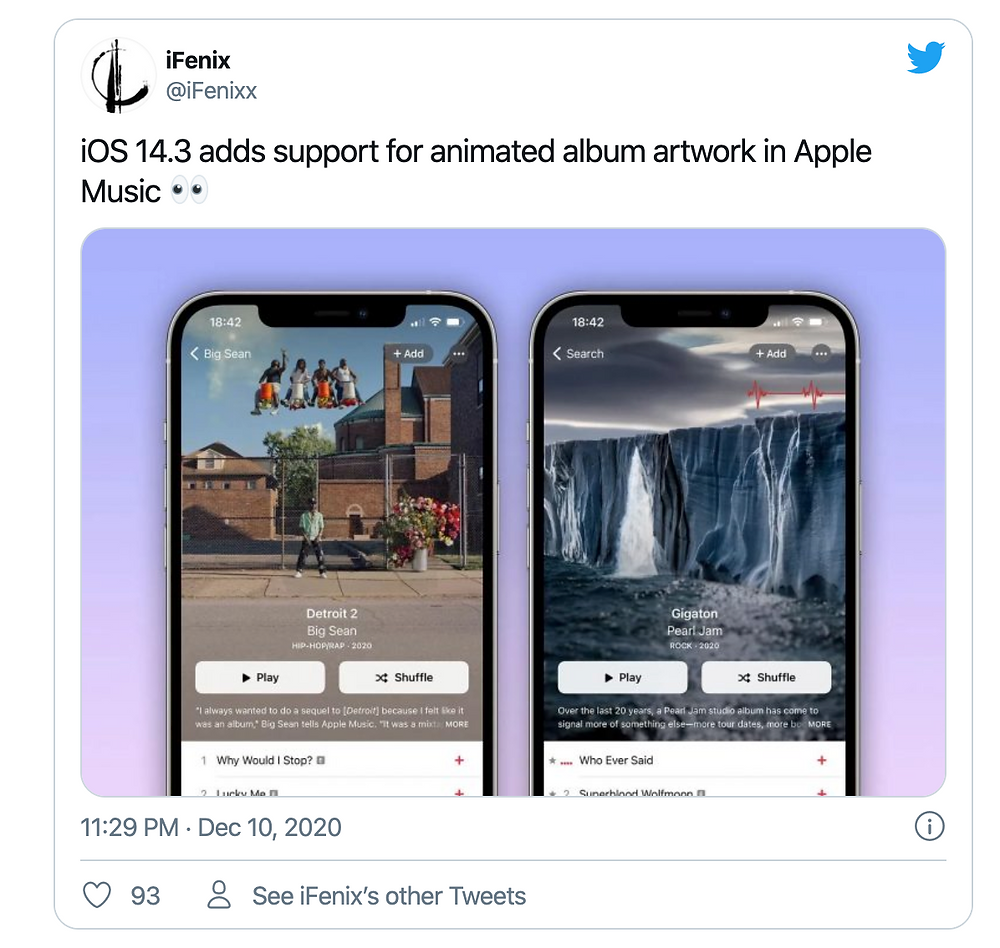This screenshot has height=948, width=1000.
Task: Add Gigaton album with + Add
Action: (x=771, y=353)
